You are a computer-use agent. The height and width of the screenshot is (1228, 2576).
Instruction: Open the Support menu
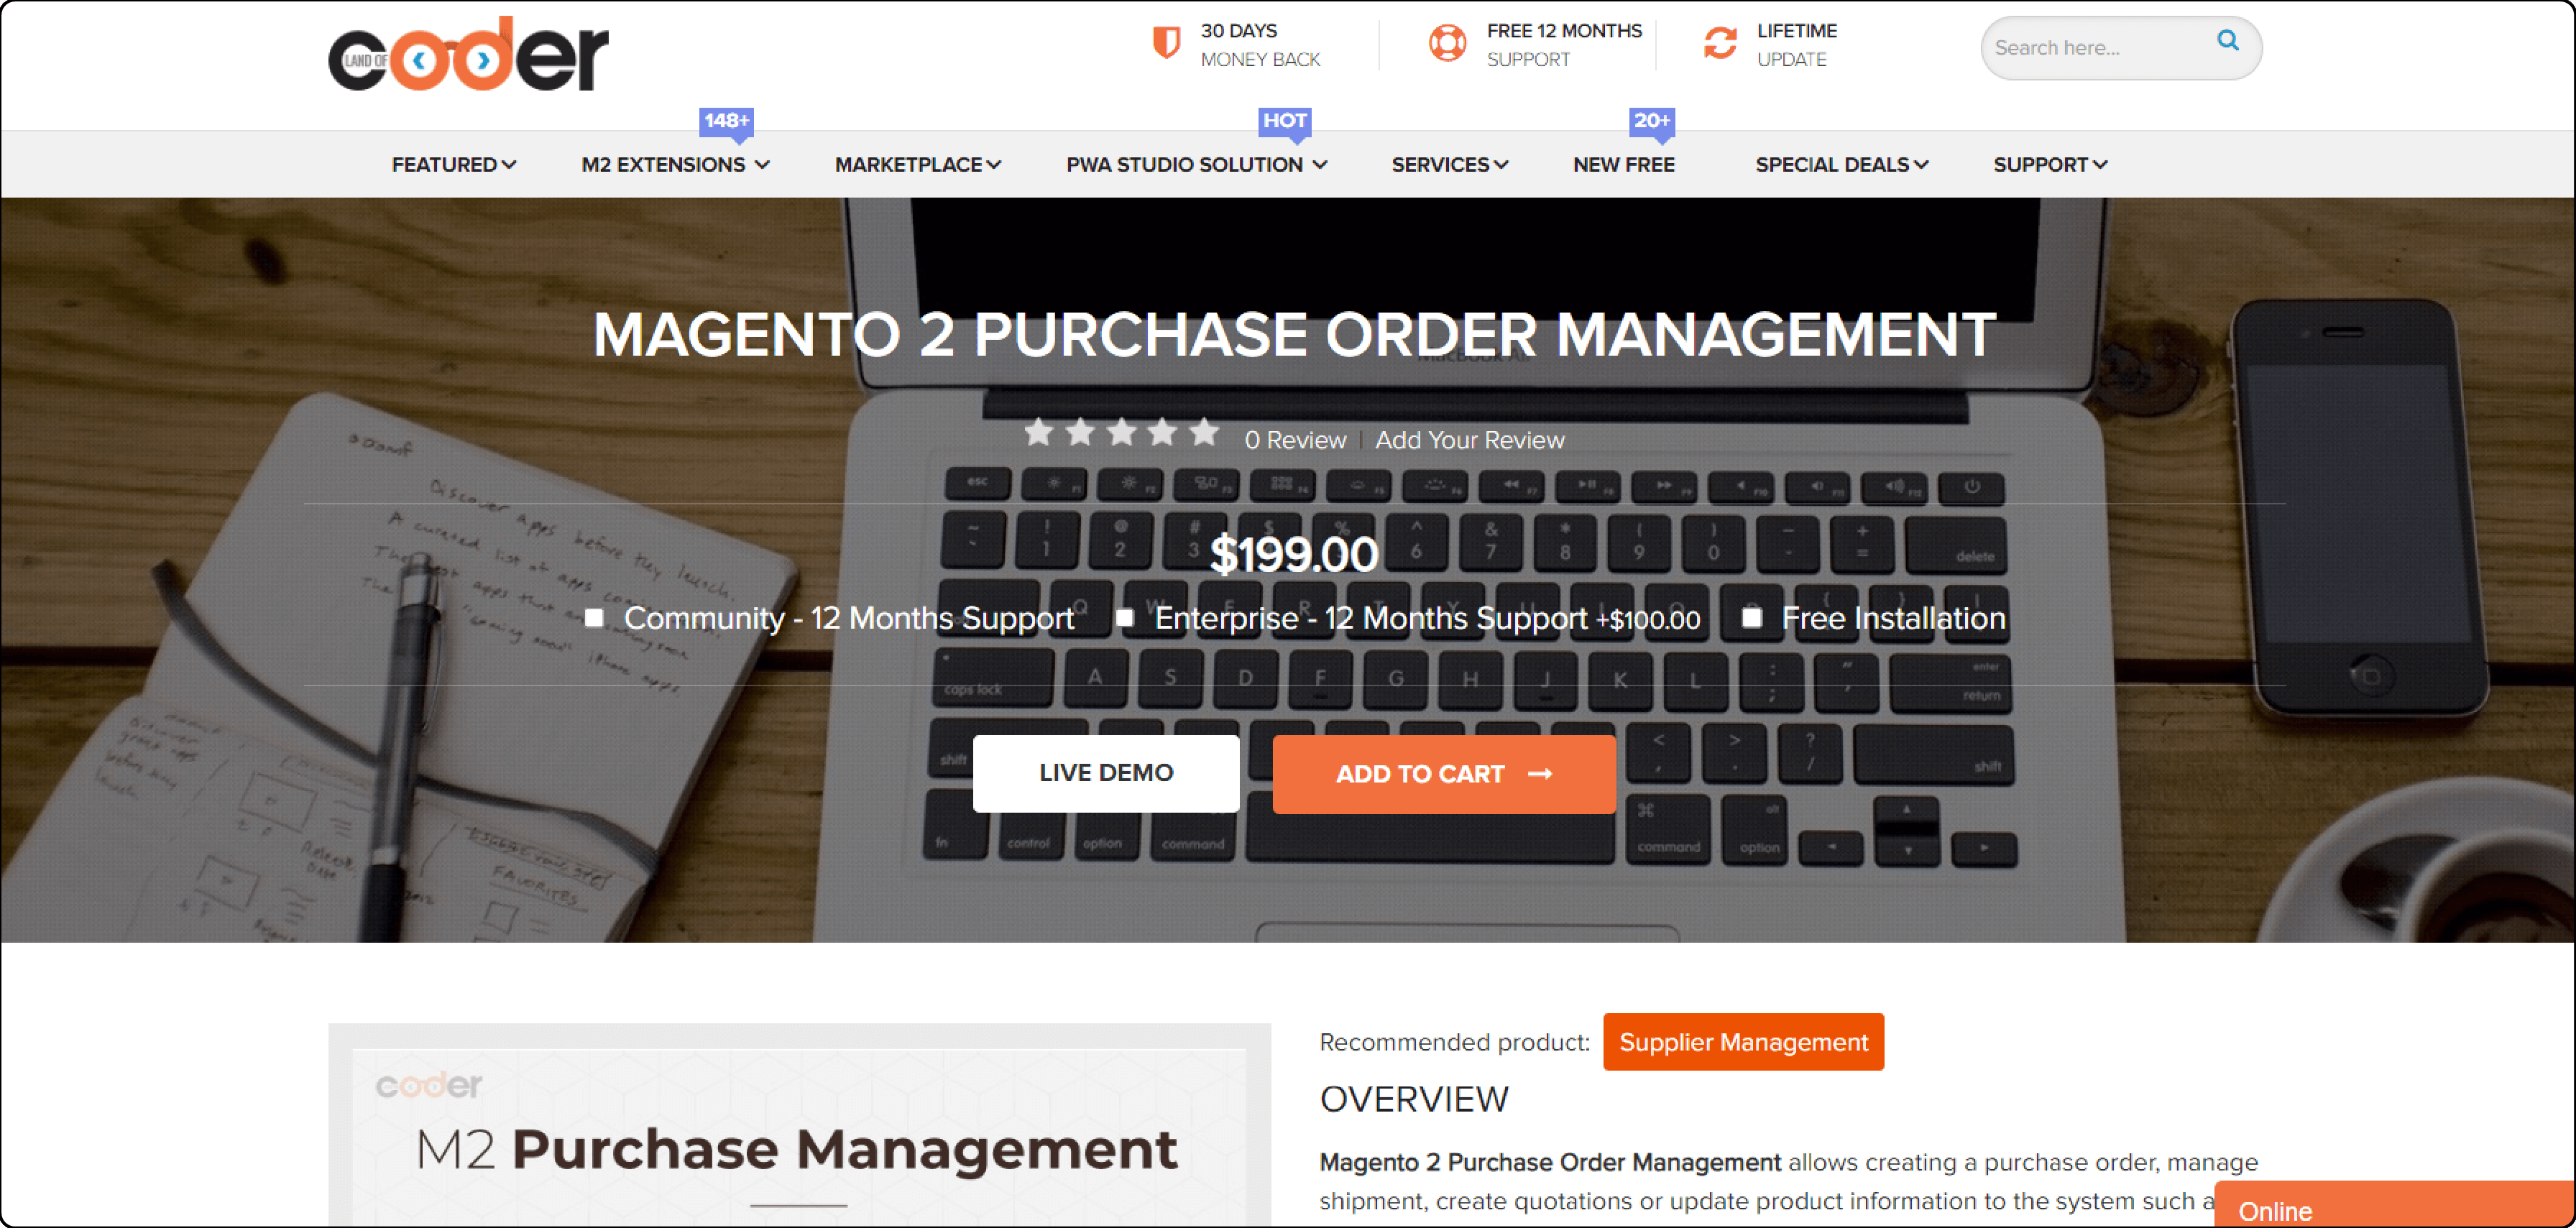(x=2050, y=165)
